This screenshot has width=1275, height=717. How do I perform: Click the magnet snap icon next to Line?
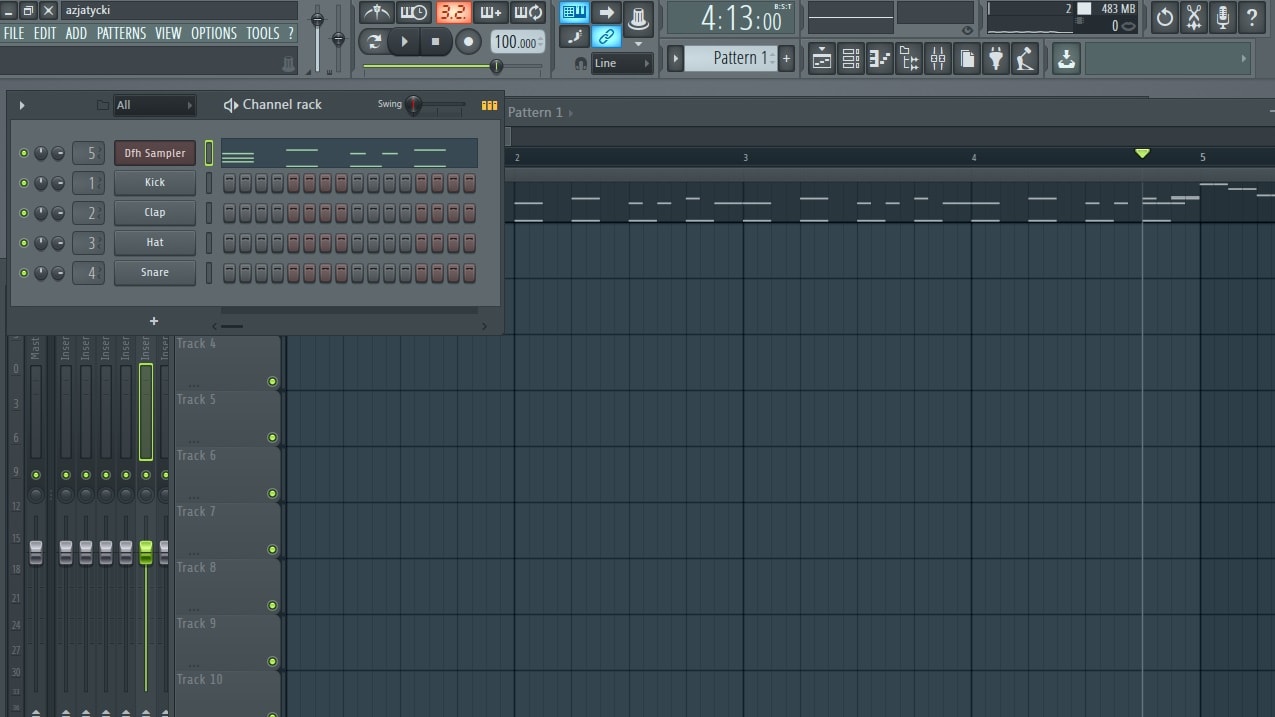pyautogui.click(x=580, y=63)
